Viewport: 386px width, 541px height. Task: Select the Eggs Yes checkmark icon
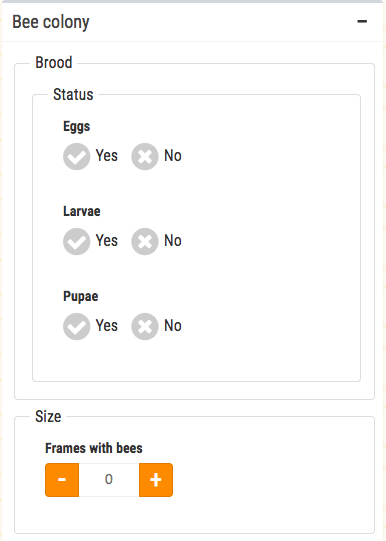click(76, 156)
